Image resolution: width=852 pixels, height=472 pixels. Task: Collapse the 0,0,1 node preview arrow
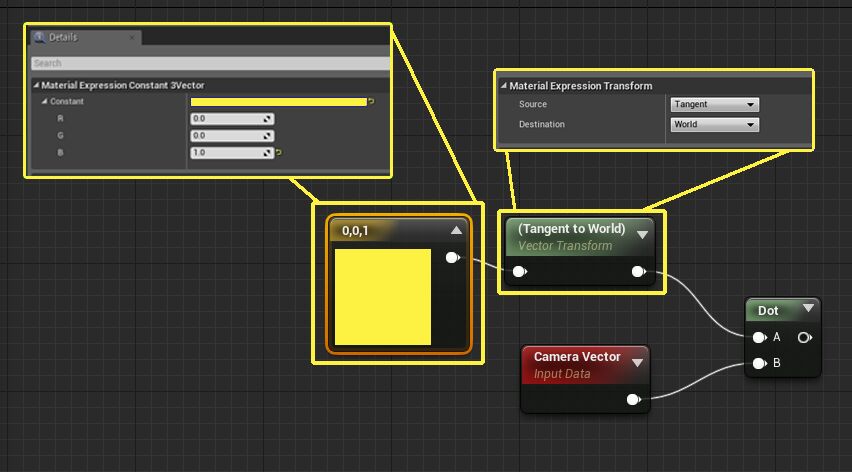pos(456,230)
